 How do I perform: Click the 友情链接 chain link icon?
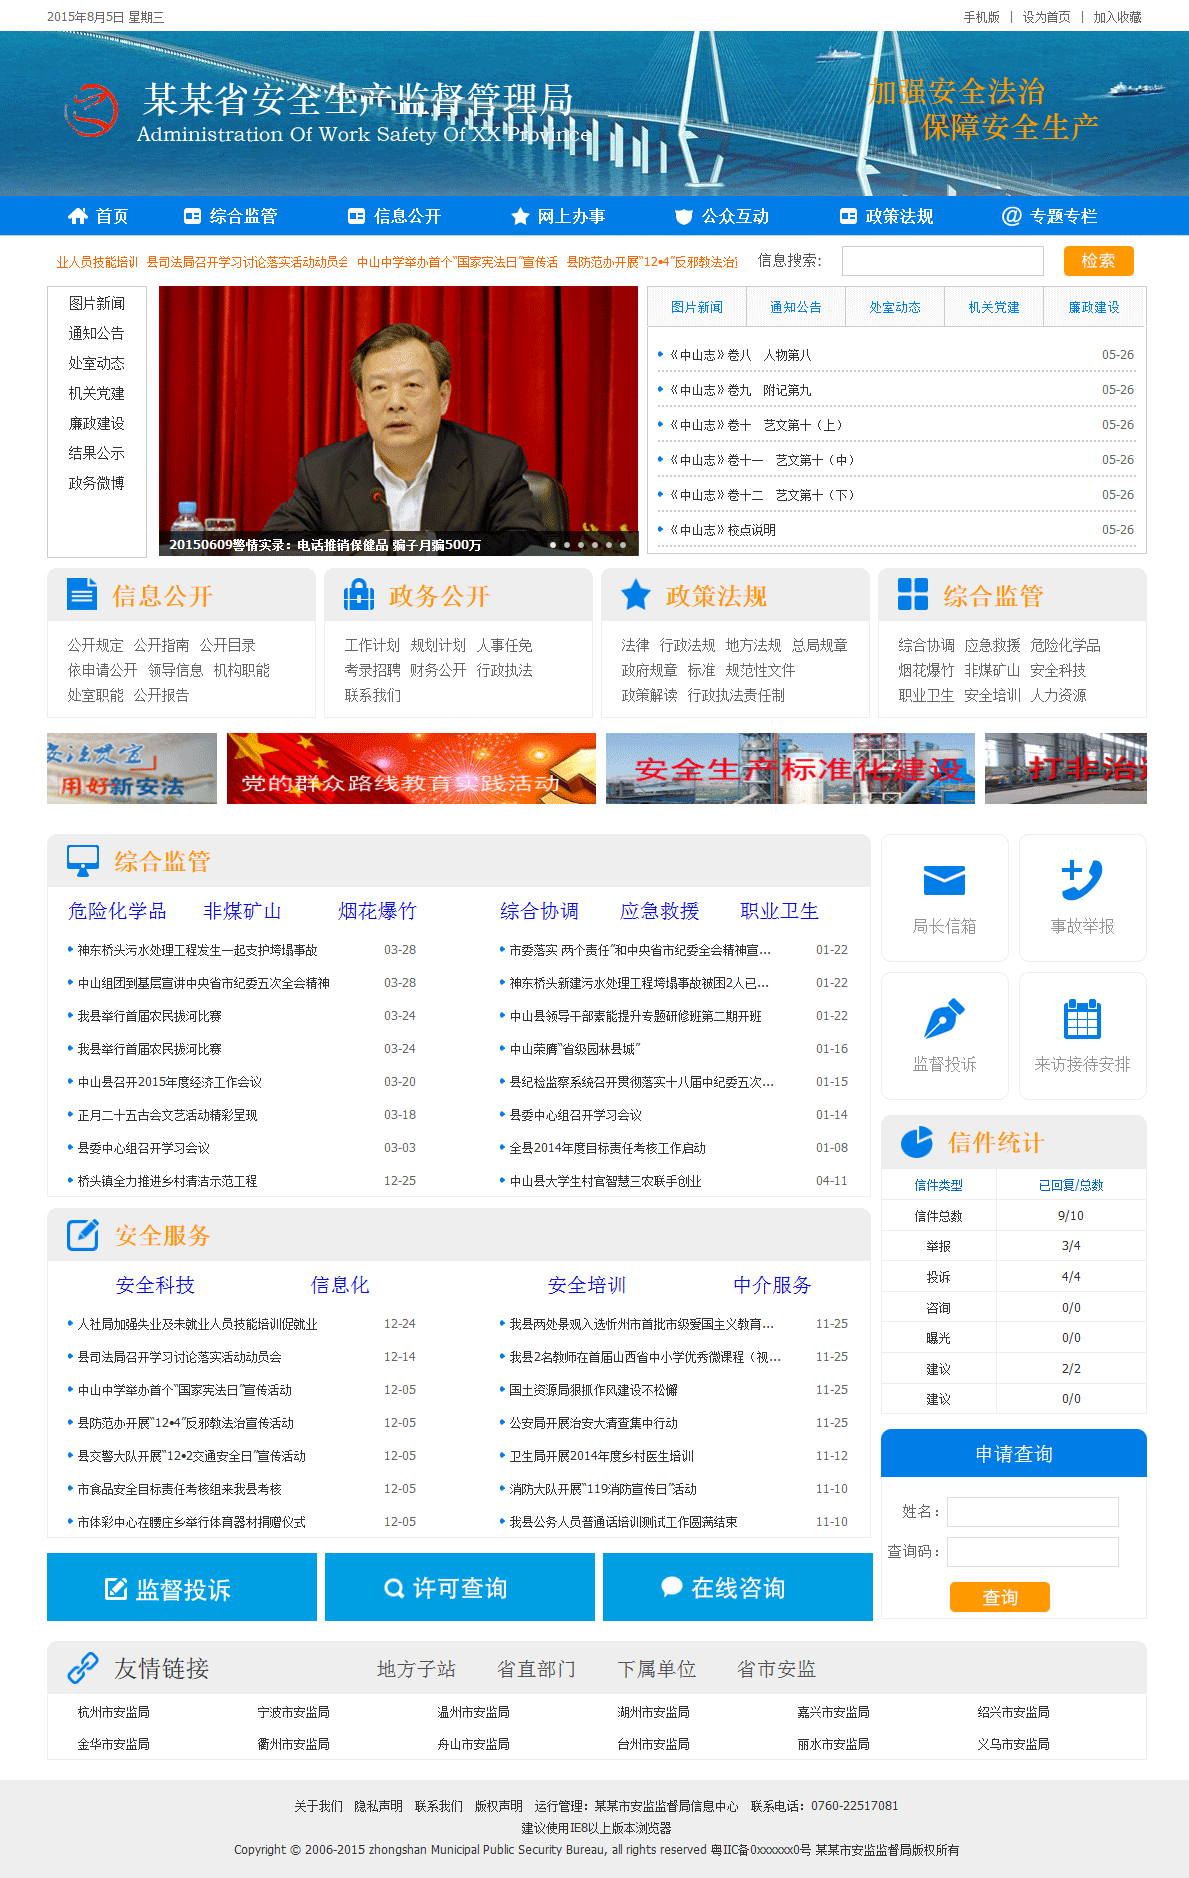coord(82,1668)
